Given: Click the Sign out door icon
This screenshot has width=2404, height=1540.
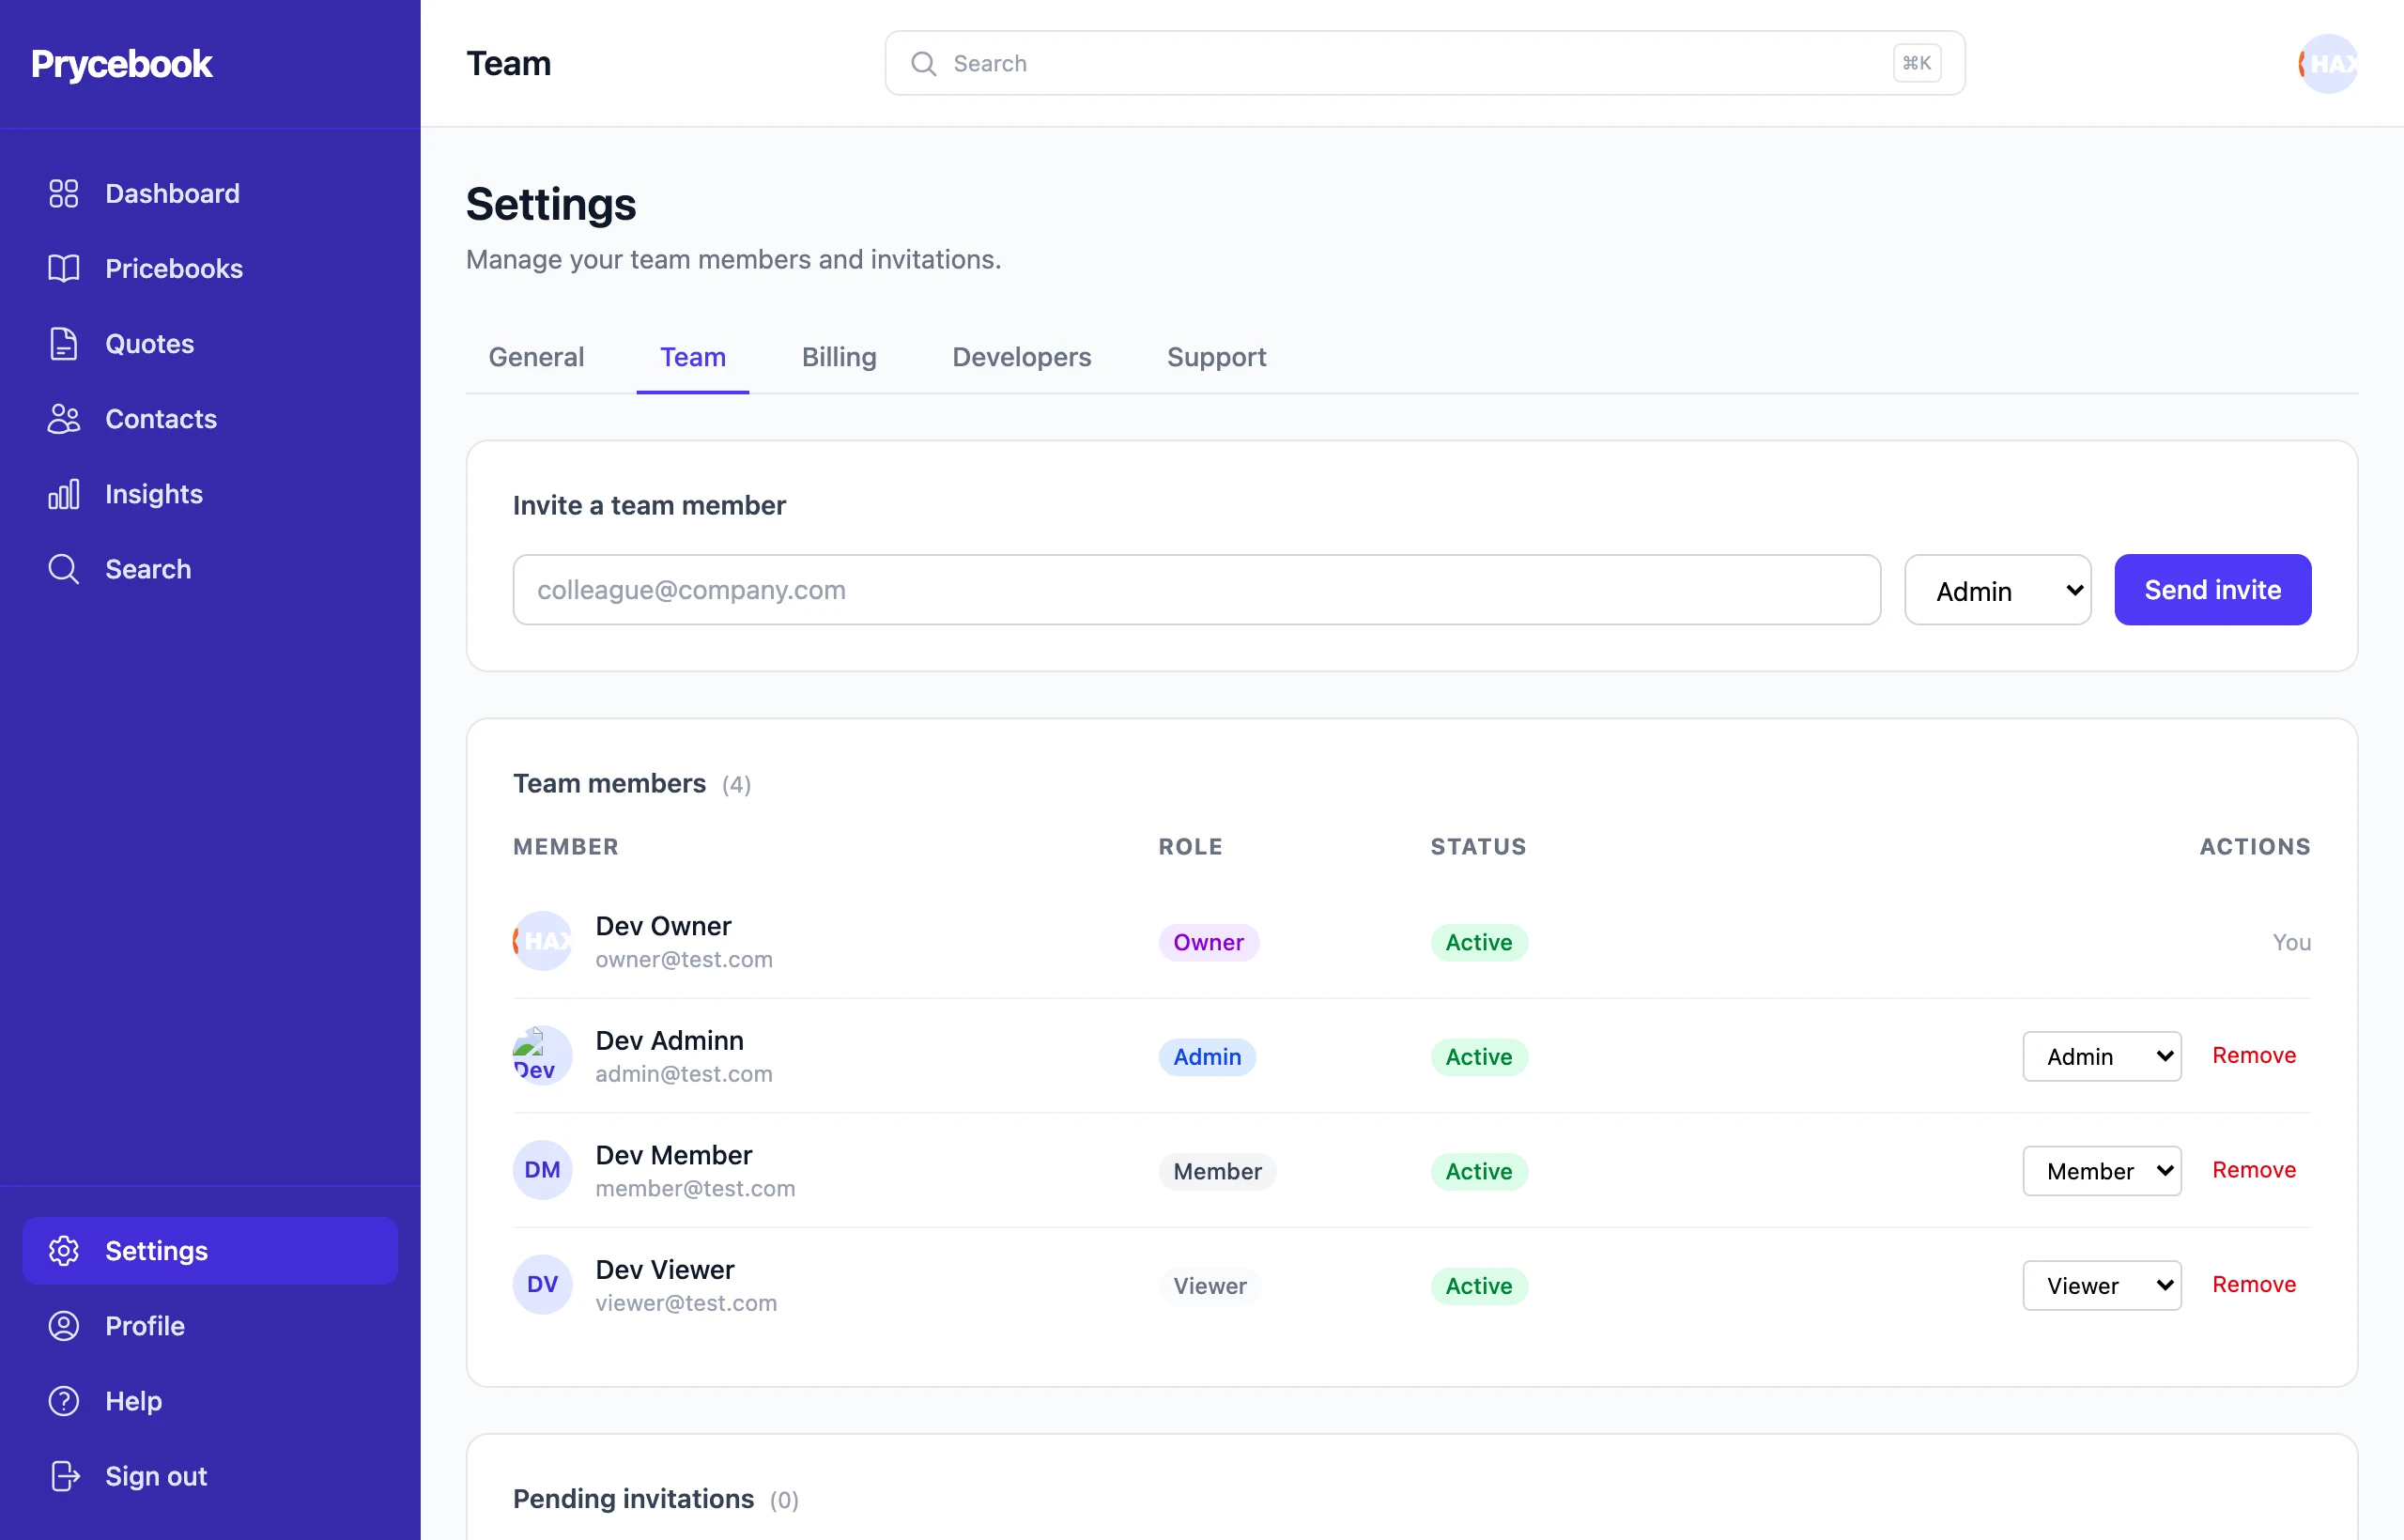Looking at the screenshot, I should pyautogui.click(x=63, y=1475).
